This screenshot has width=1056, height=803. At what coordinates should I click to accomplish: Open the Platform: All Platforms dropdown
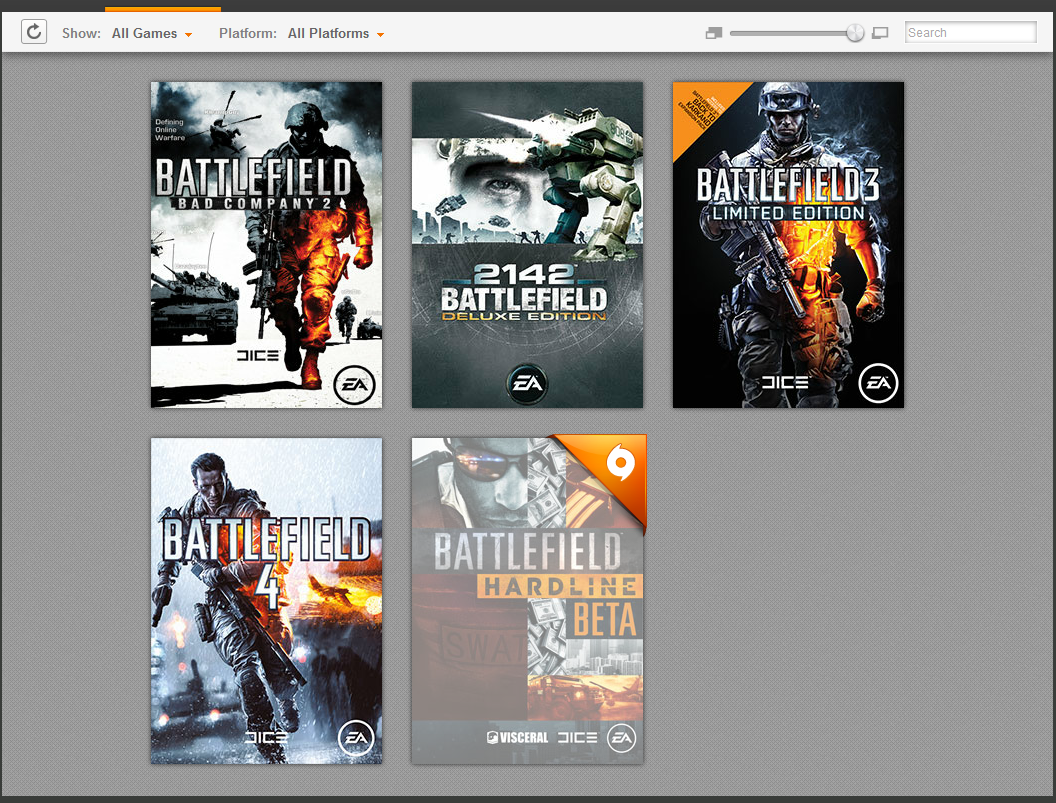click(335, 33)
